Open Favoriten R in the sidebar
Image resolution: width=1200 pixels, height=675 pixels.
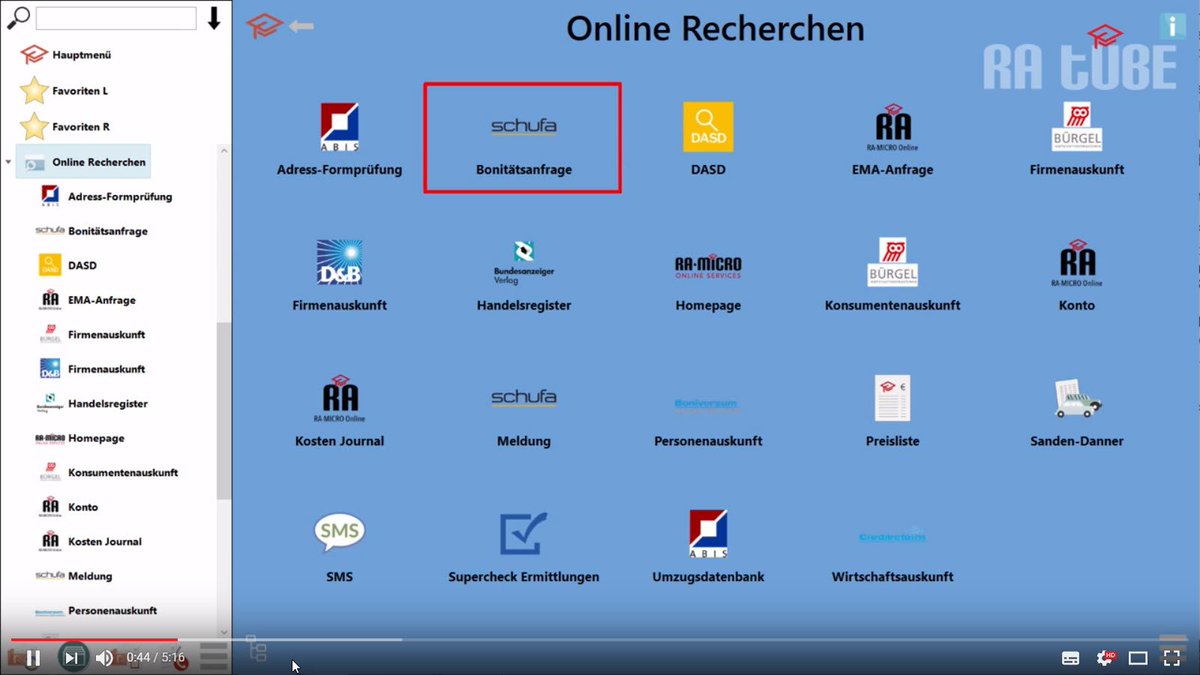click(x=65, y=127)
